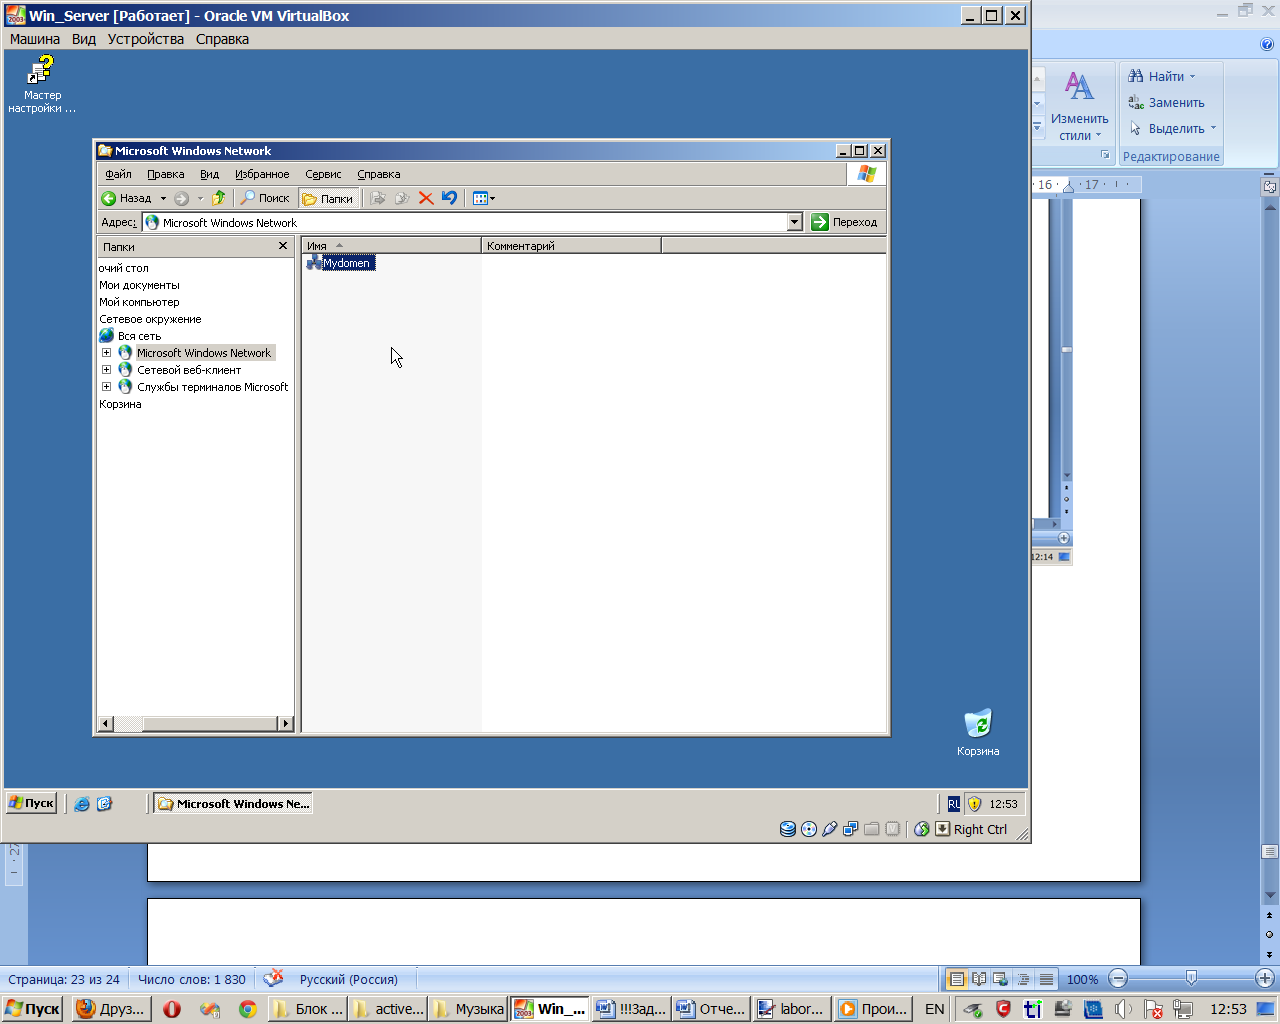Screen dimensions: 1280x1024
Task: Open Изменить стили in Word ribbon
Action: tap(1079, 106)
